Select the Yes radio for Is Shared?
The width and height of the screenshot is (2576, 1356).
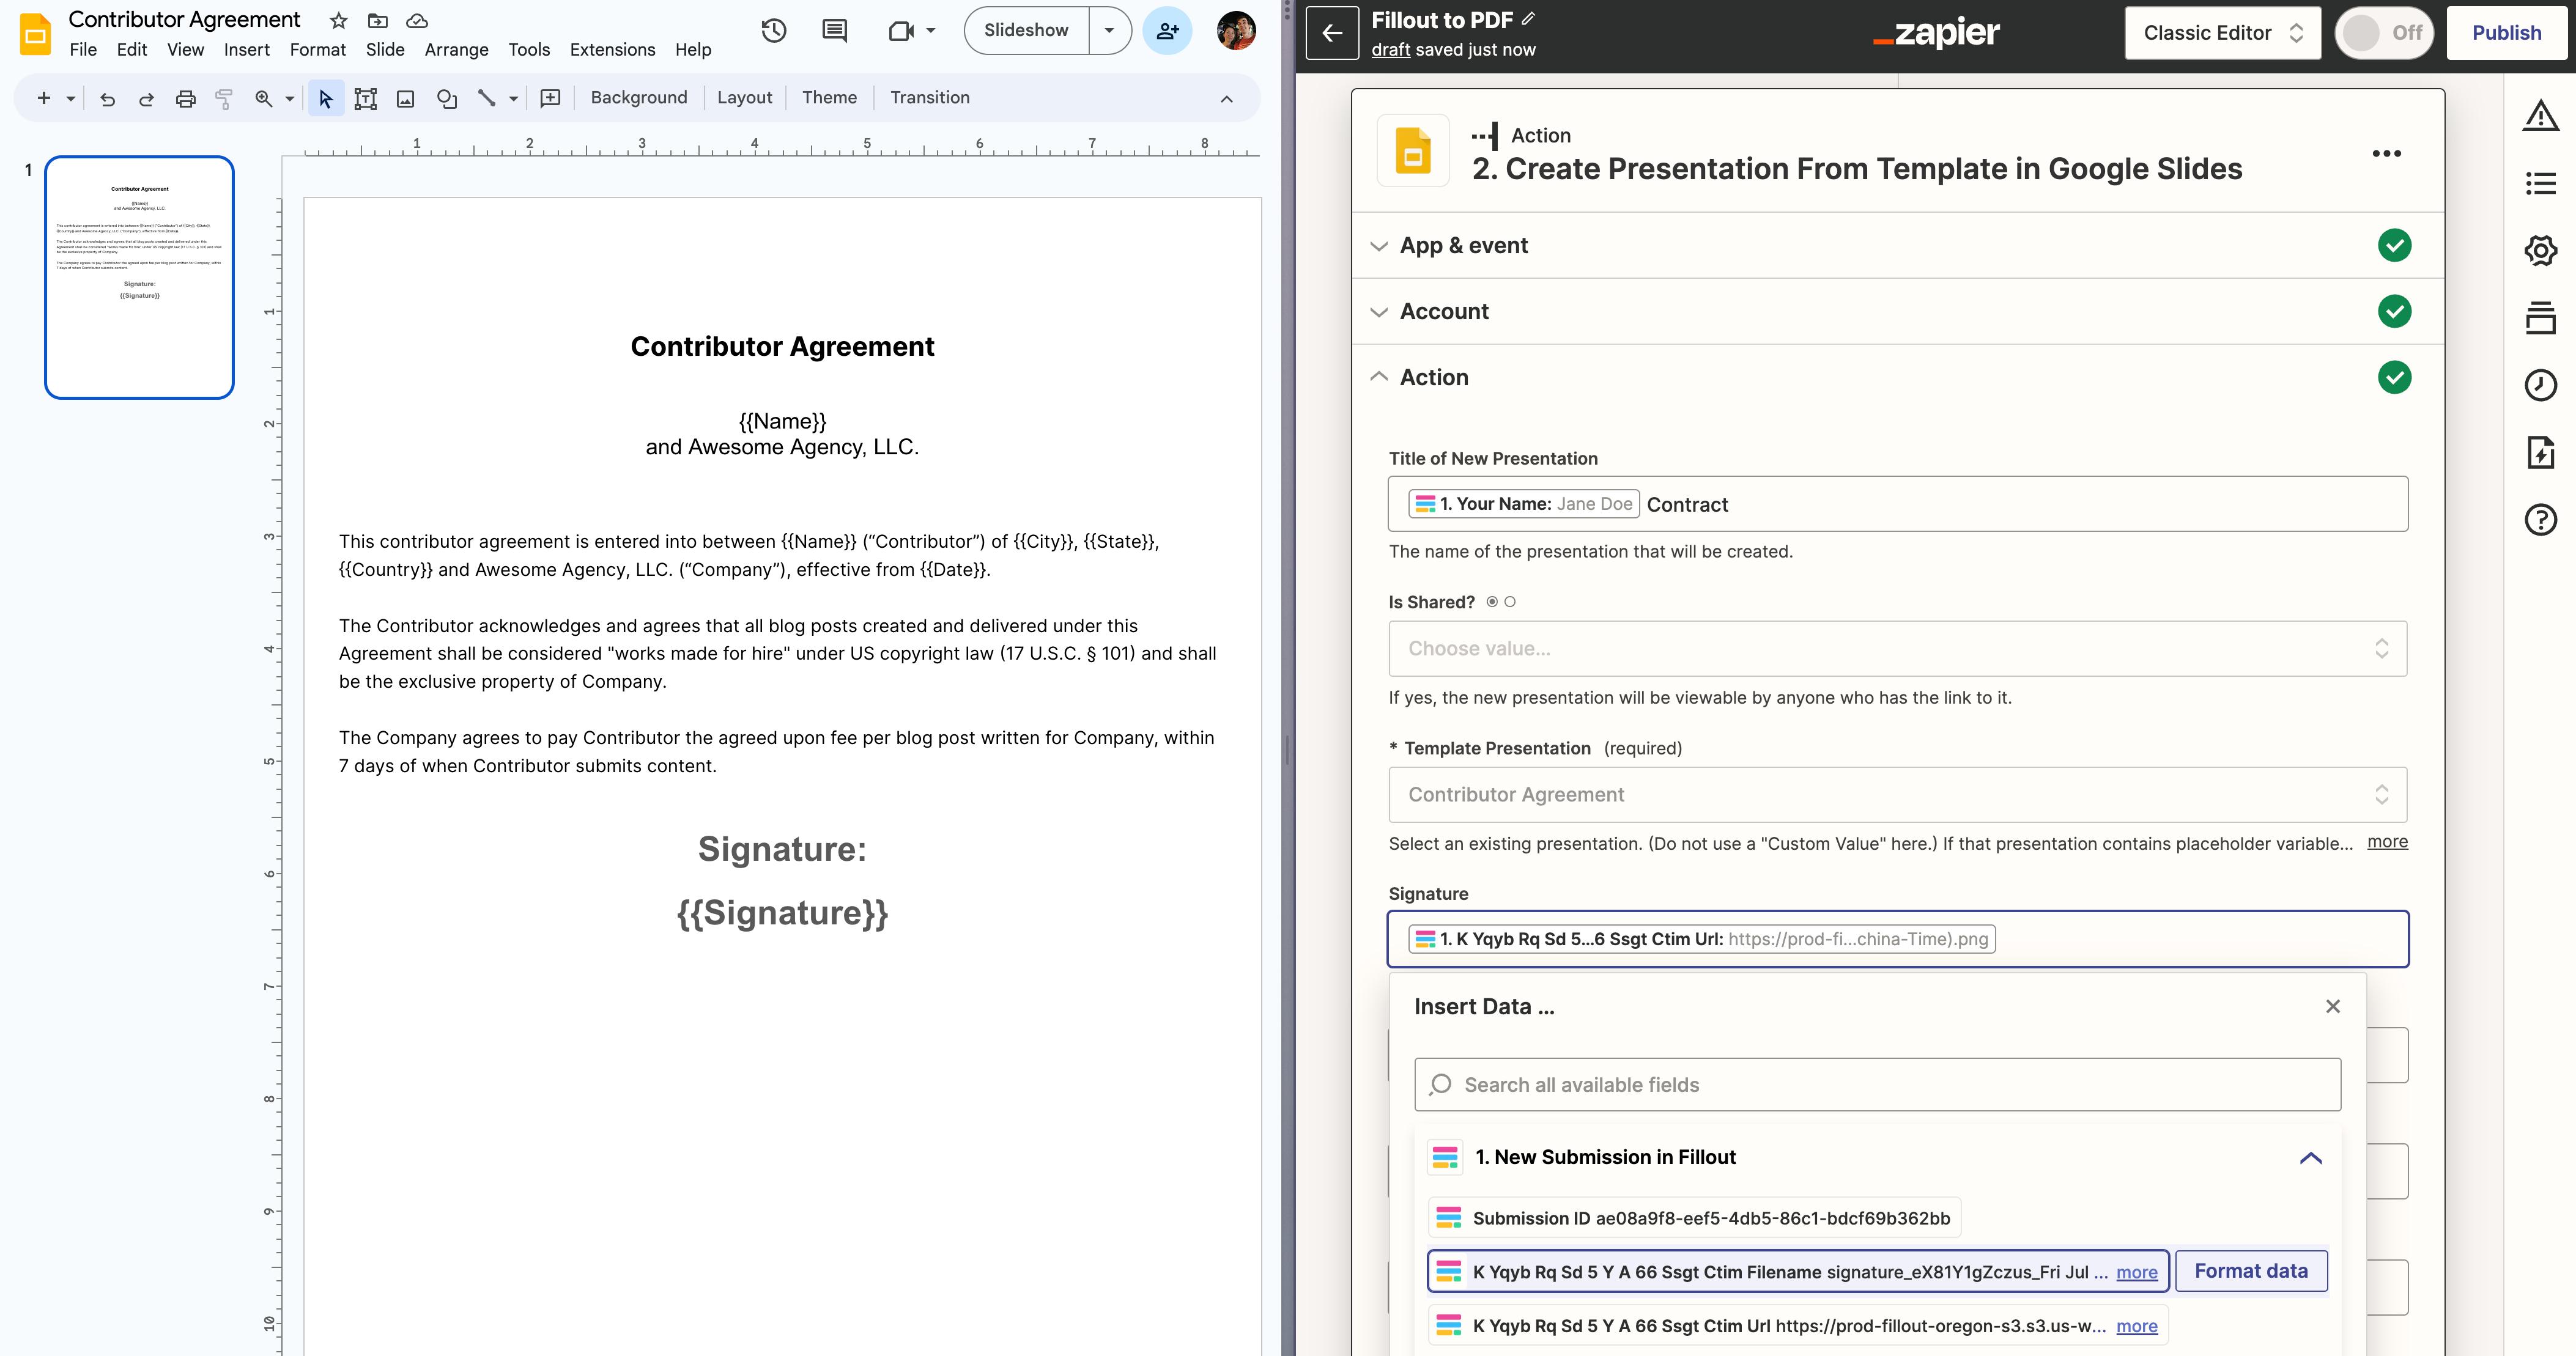1491,601
